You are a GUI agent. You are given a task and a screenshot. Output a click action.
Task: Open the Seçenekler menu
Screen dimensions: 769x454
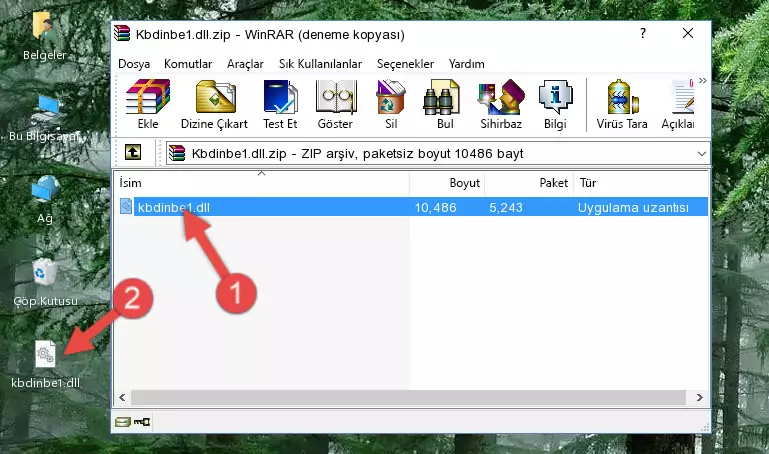tap(405, 64)
